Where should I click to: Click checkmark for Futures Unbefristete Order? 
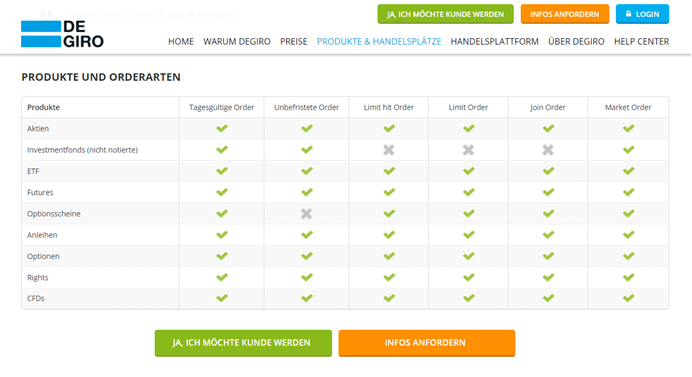[307, 192]
